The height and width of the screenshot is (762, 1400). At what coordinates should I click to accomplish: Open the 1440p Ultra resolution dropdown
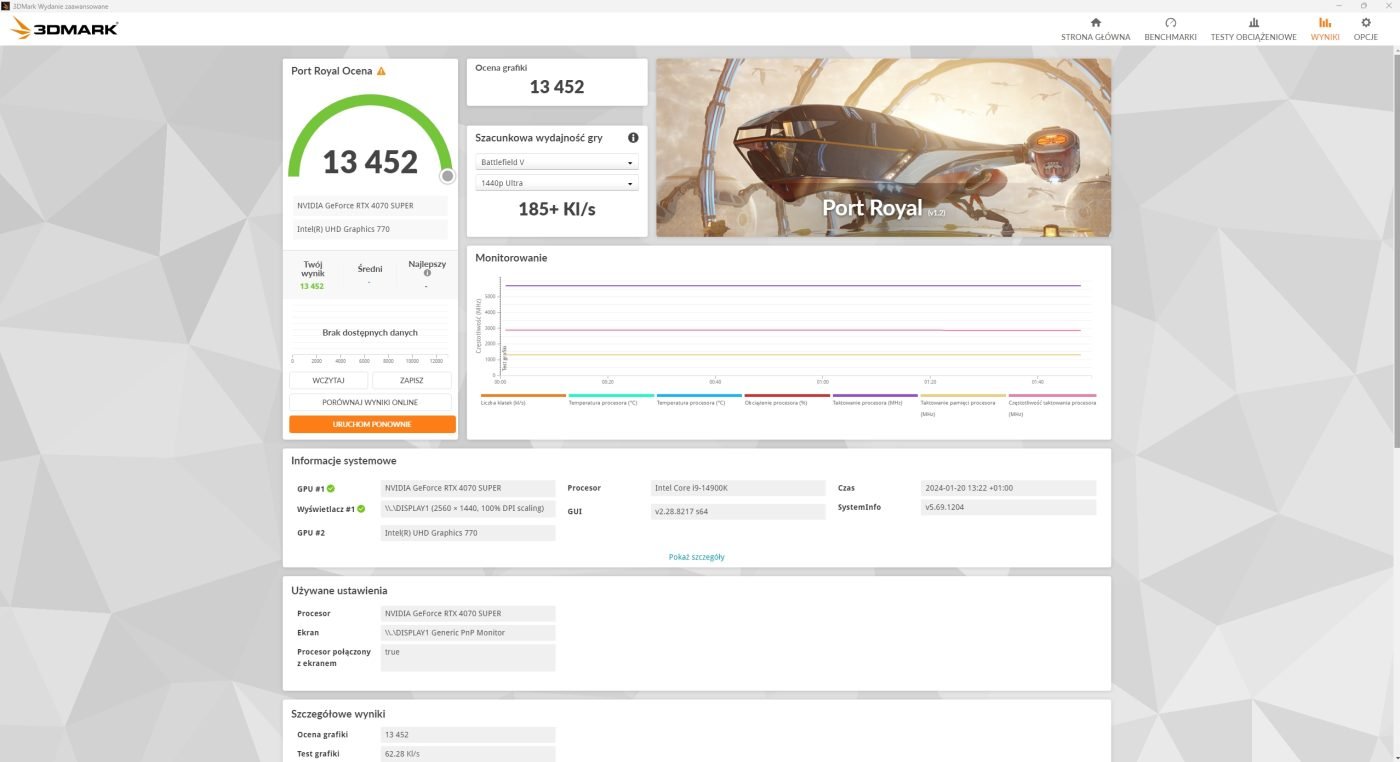(557, 183)
